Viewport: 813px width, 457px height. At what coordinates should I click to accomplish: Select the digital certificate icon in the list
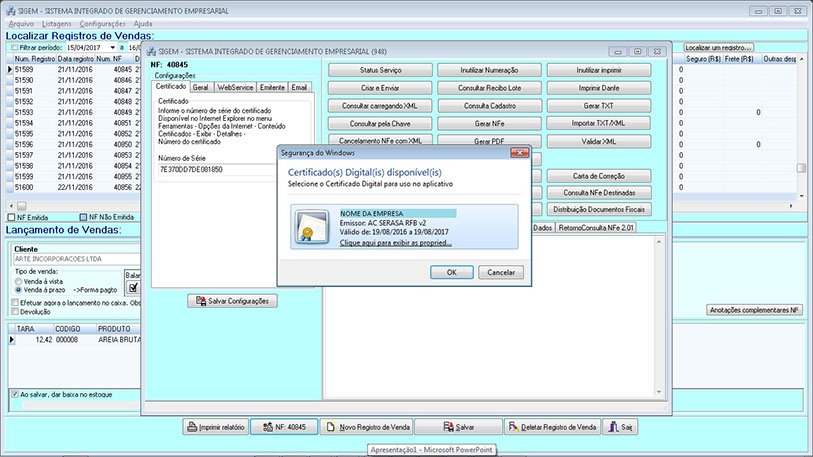[x=310, y=227]
